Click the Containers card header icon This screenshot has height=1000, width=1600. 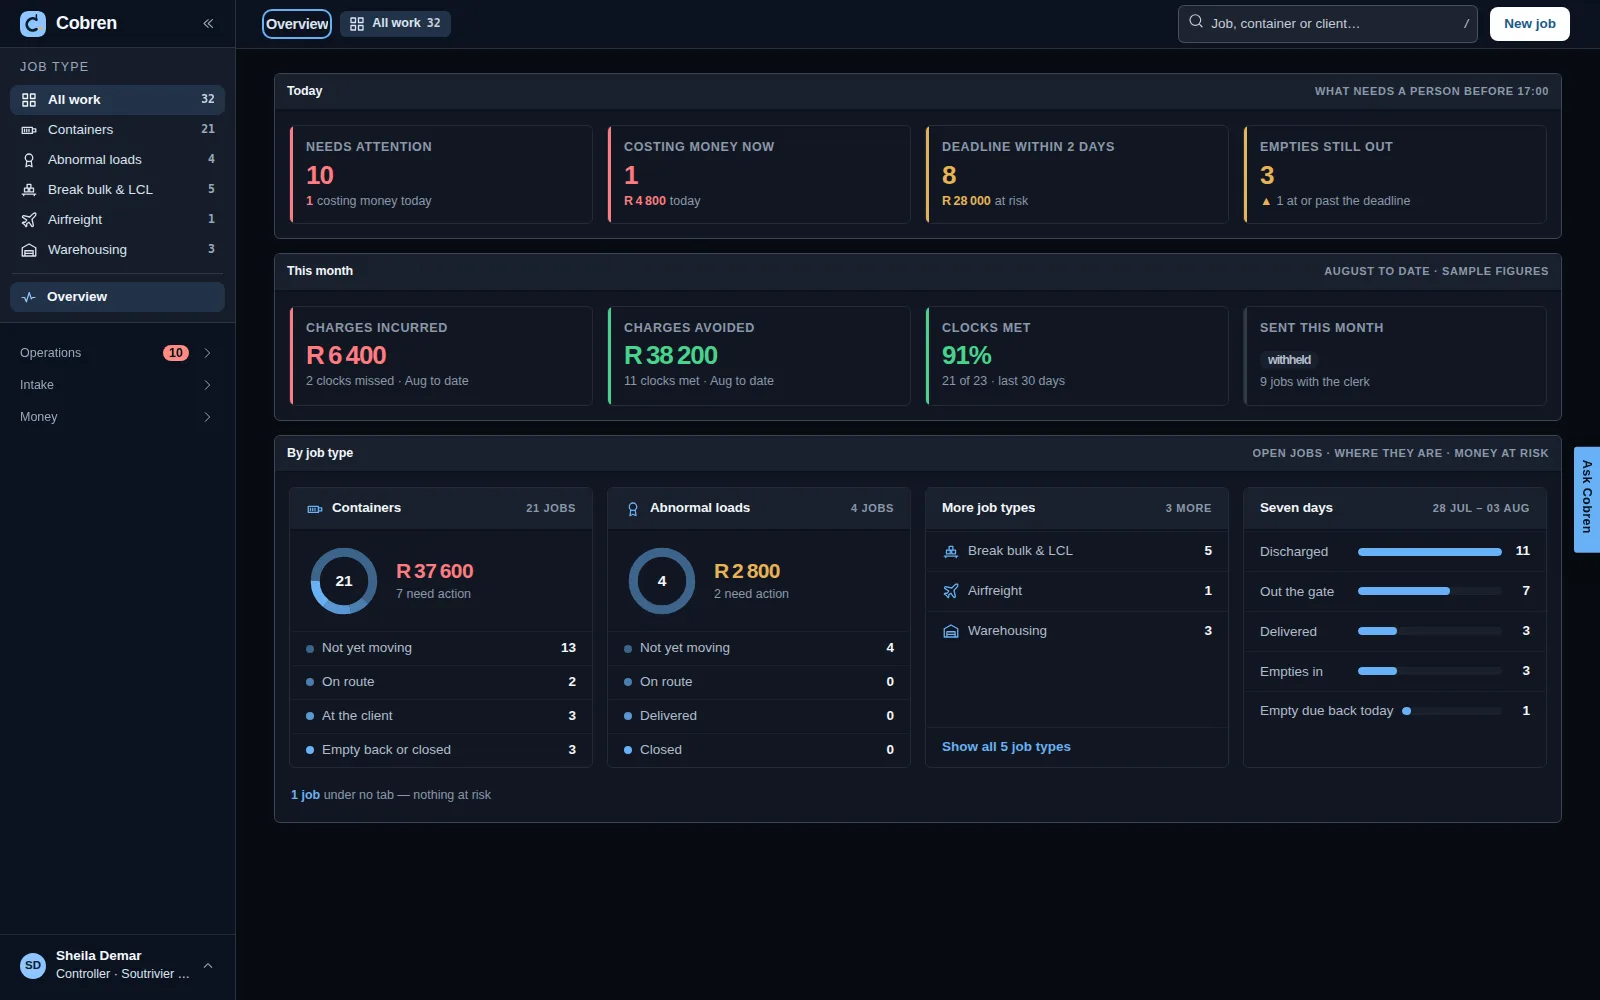click(x=315, y=509)
